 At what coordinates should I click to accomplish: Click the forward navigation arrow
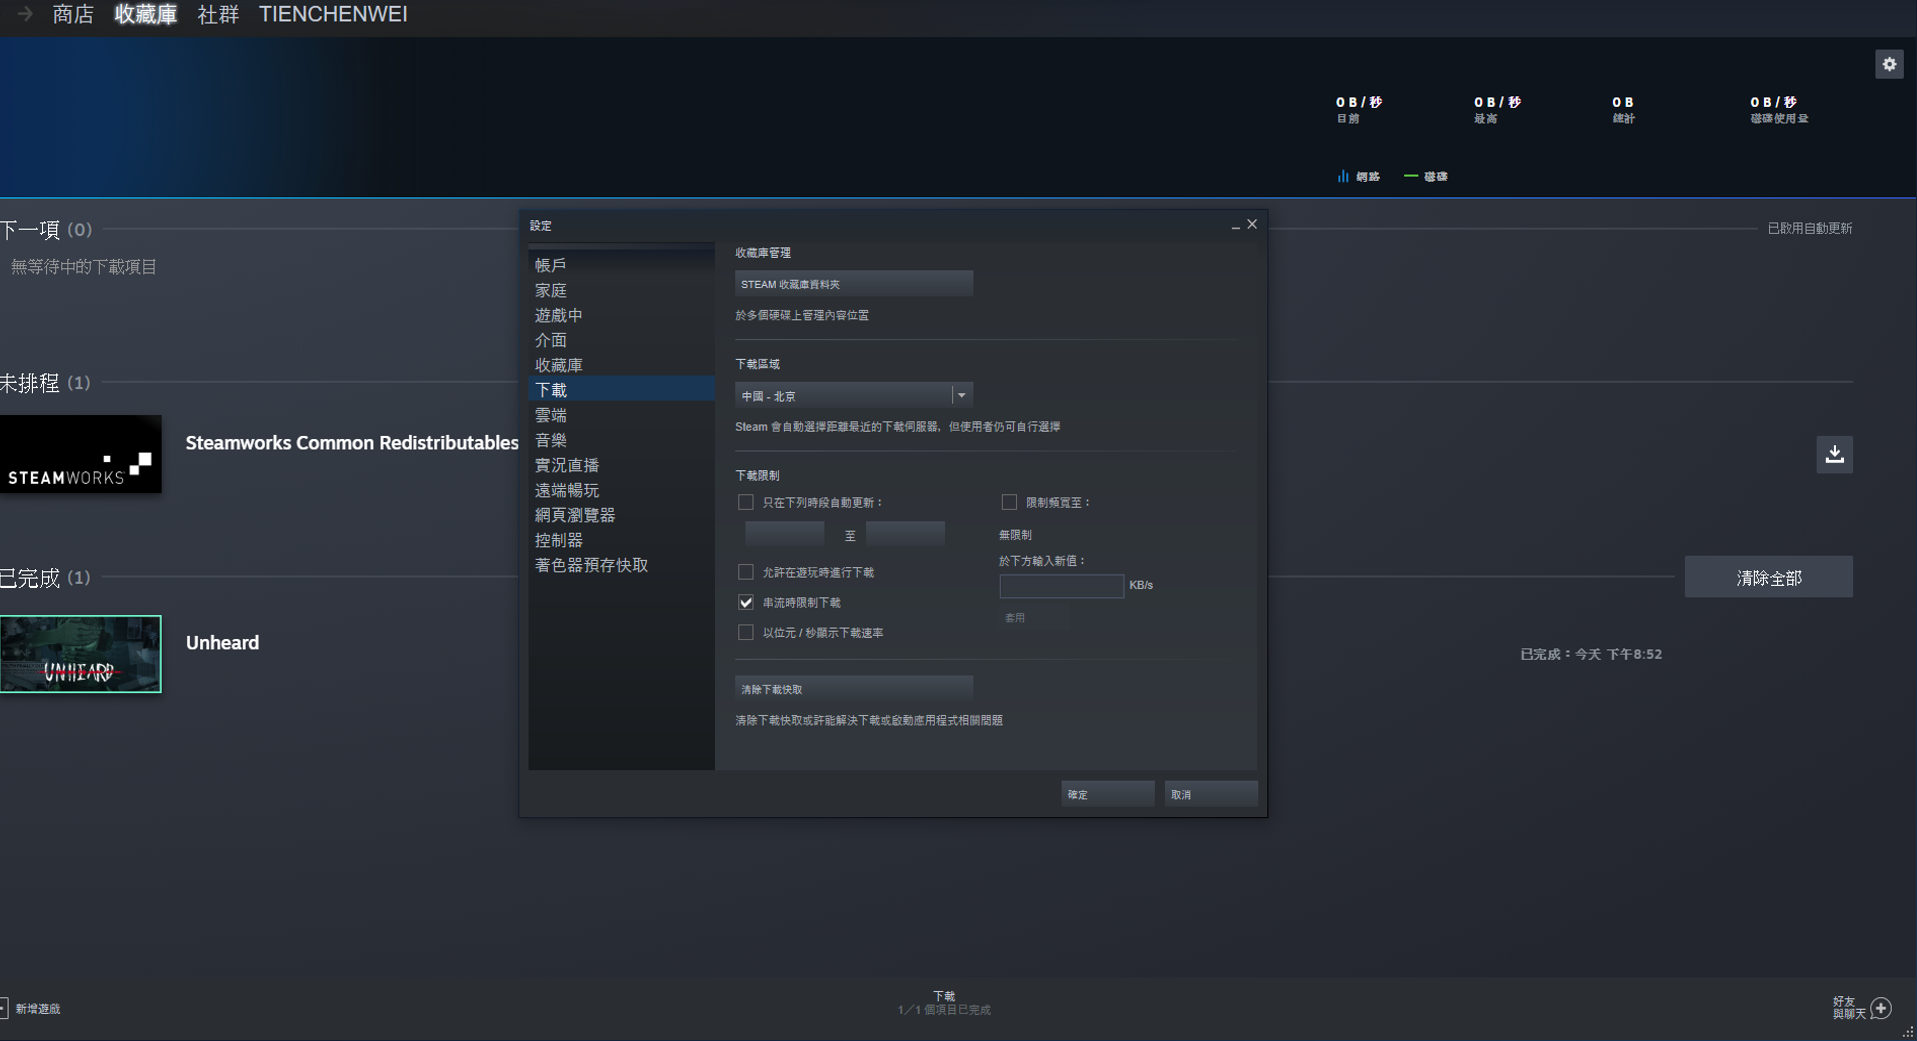[25, 14]
